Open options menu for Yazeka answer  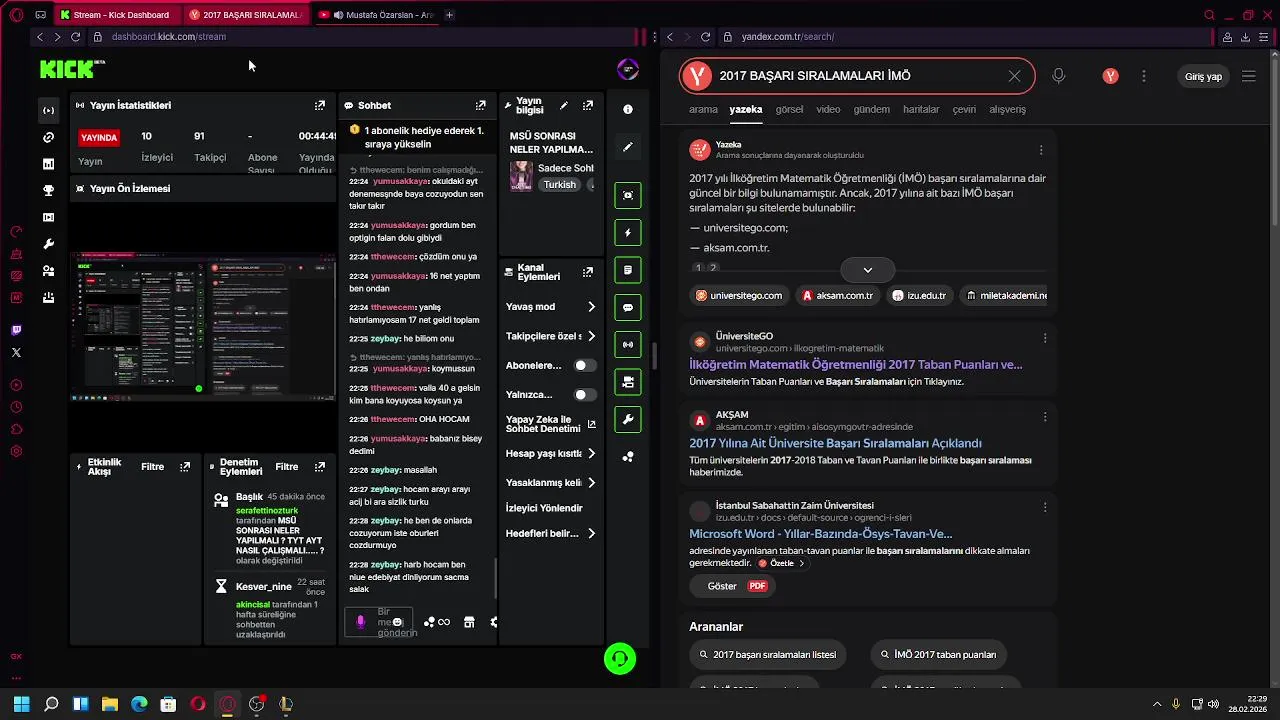(1041, 150)
